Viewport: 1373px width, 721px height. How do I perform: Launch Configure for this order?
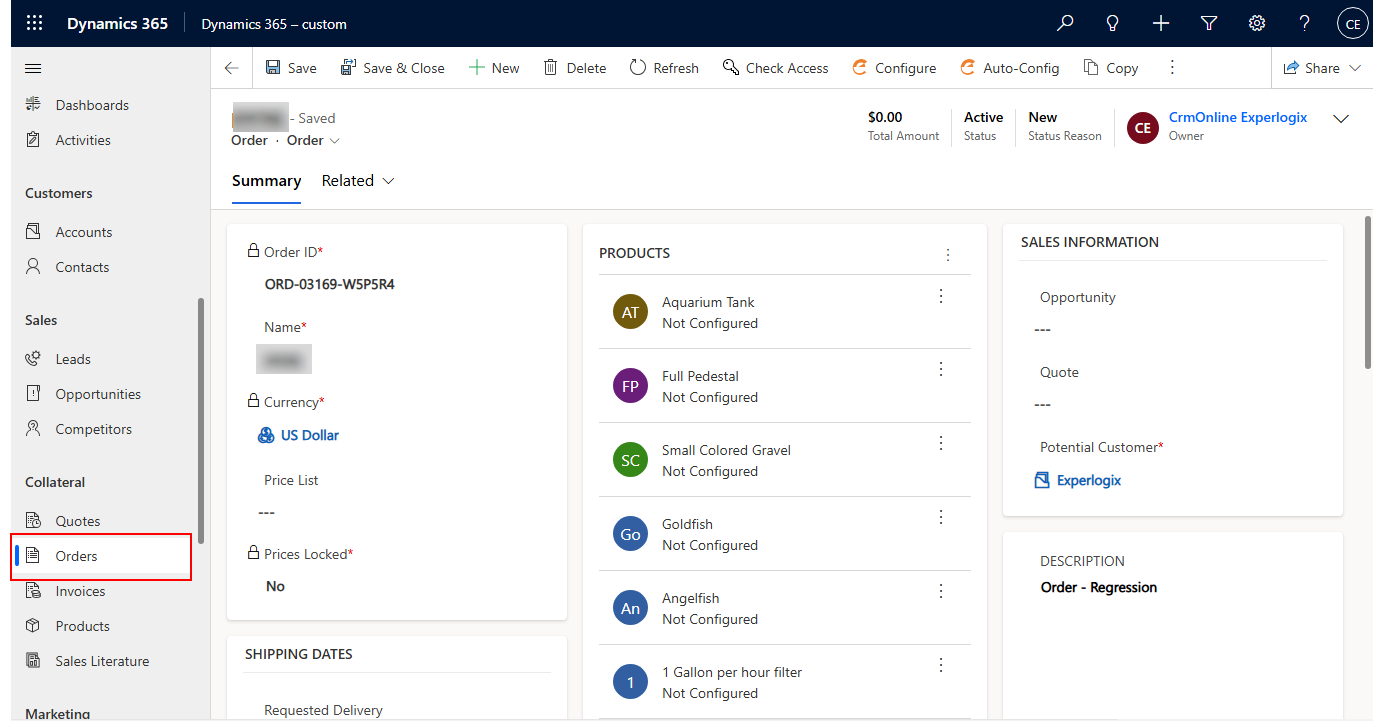[x=894, y=68]
